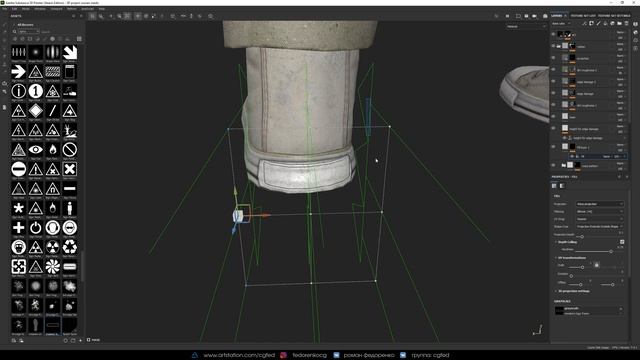
Task: Select the radiation trefoil sign alpha
Action: [53, 247]
